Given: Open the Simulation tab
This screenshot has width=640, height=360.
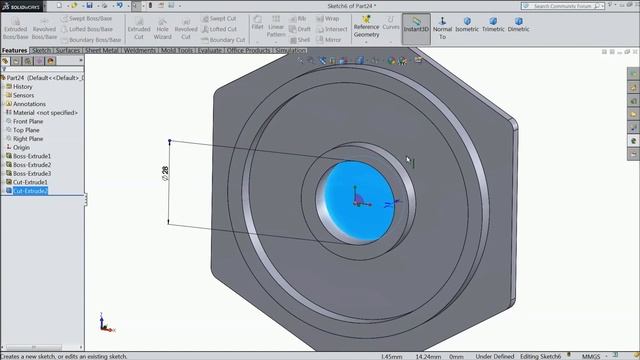Looking at the screenshot, I should pos(290,50).
